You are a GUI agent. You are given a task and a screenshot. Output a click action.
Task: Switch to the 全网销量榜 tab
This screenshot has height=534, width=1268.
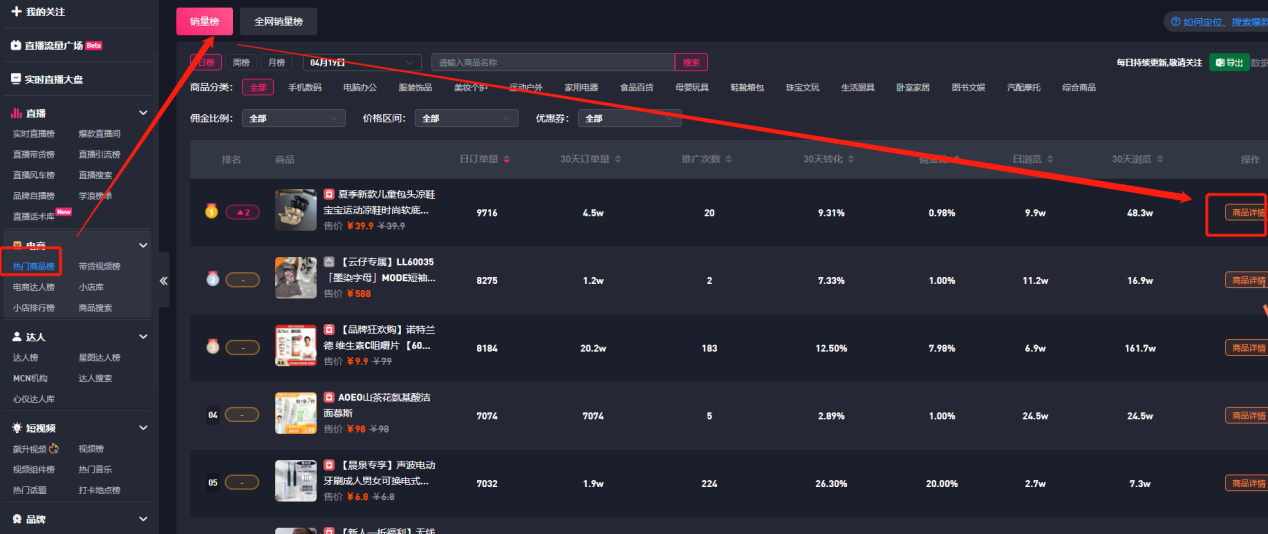coord(278,21)
